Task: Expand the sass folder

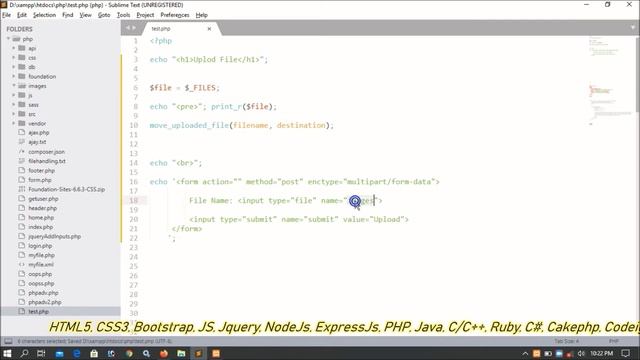Action: point(13,104)
